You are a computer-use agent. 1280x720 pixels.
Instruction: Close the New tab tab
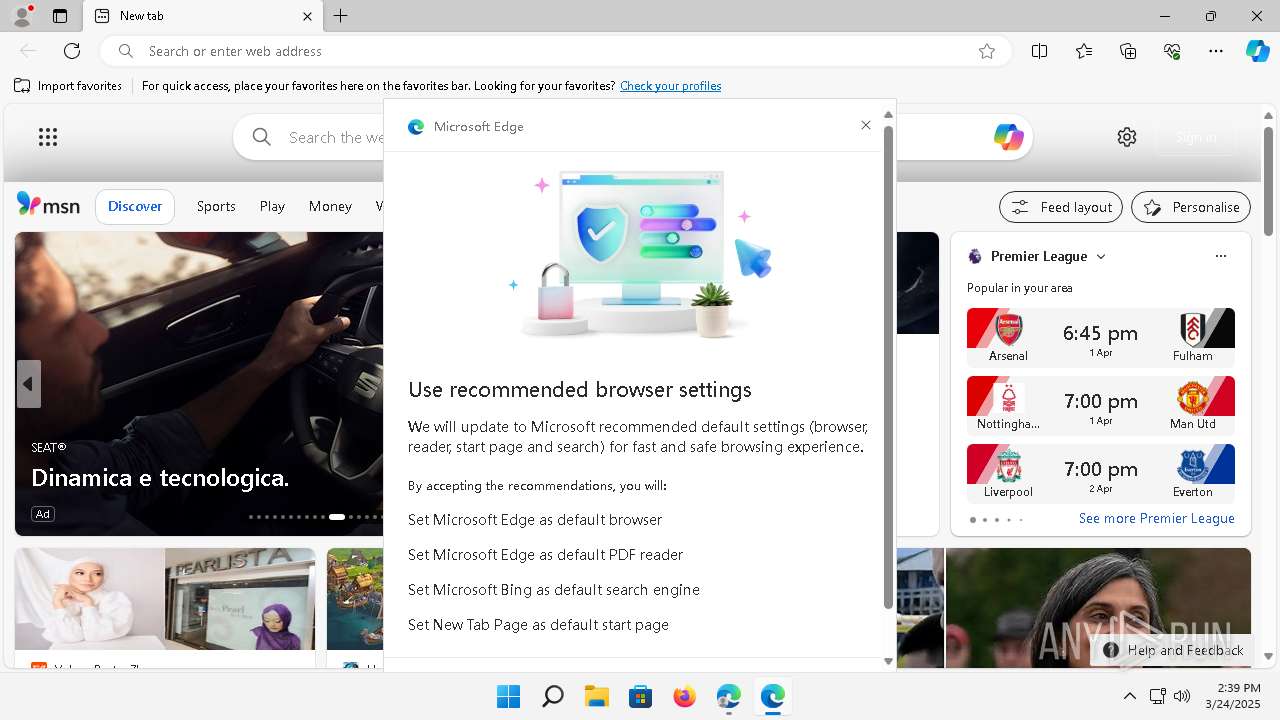[x=308, y=16]
